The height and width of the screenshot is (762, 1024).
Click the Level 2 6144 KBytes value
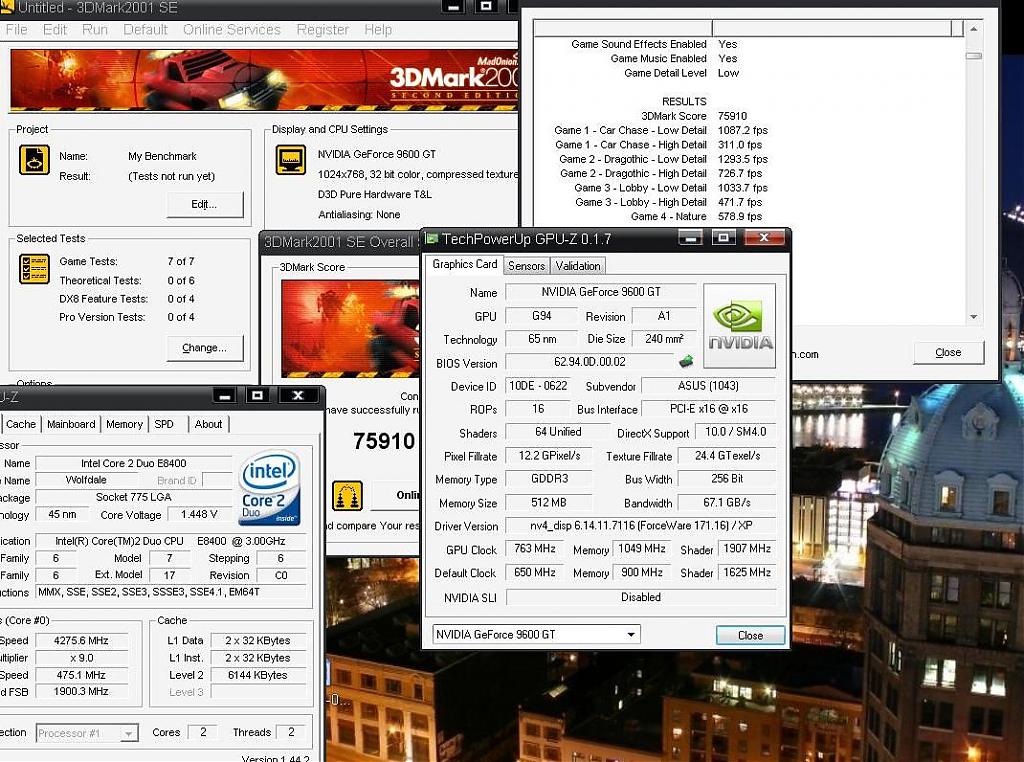[257, 675]
